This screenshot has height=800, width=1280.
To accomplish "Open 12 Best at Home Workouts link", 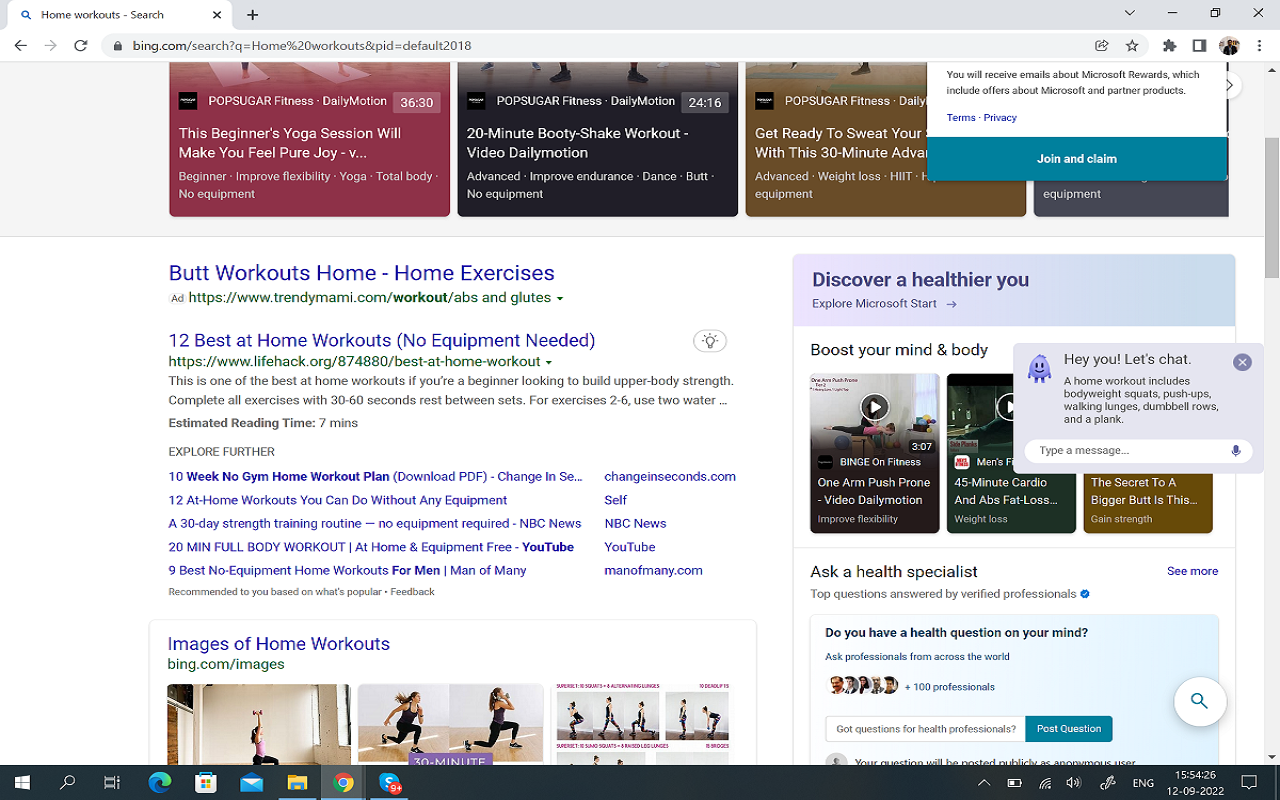I will click(381, 340).
